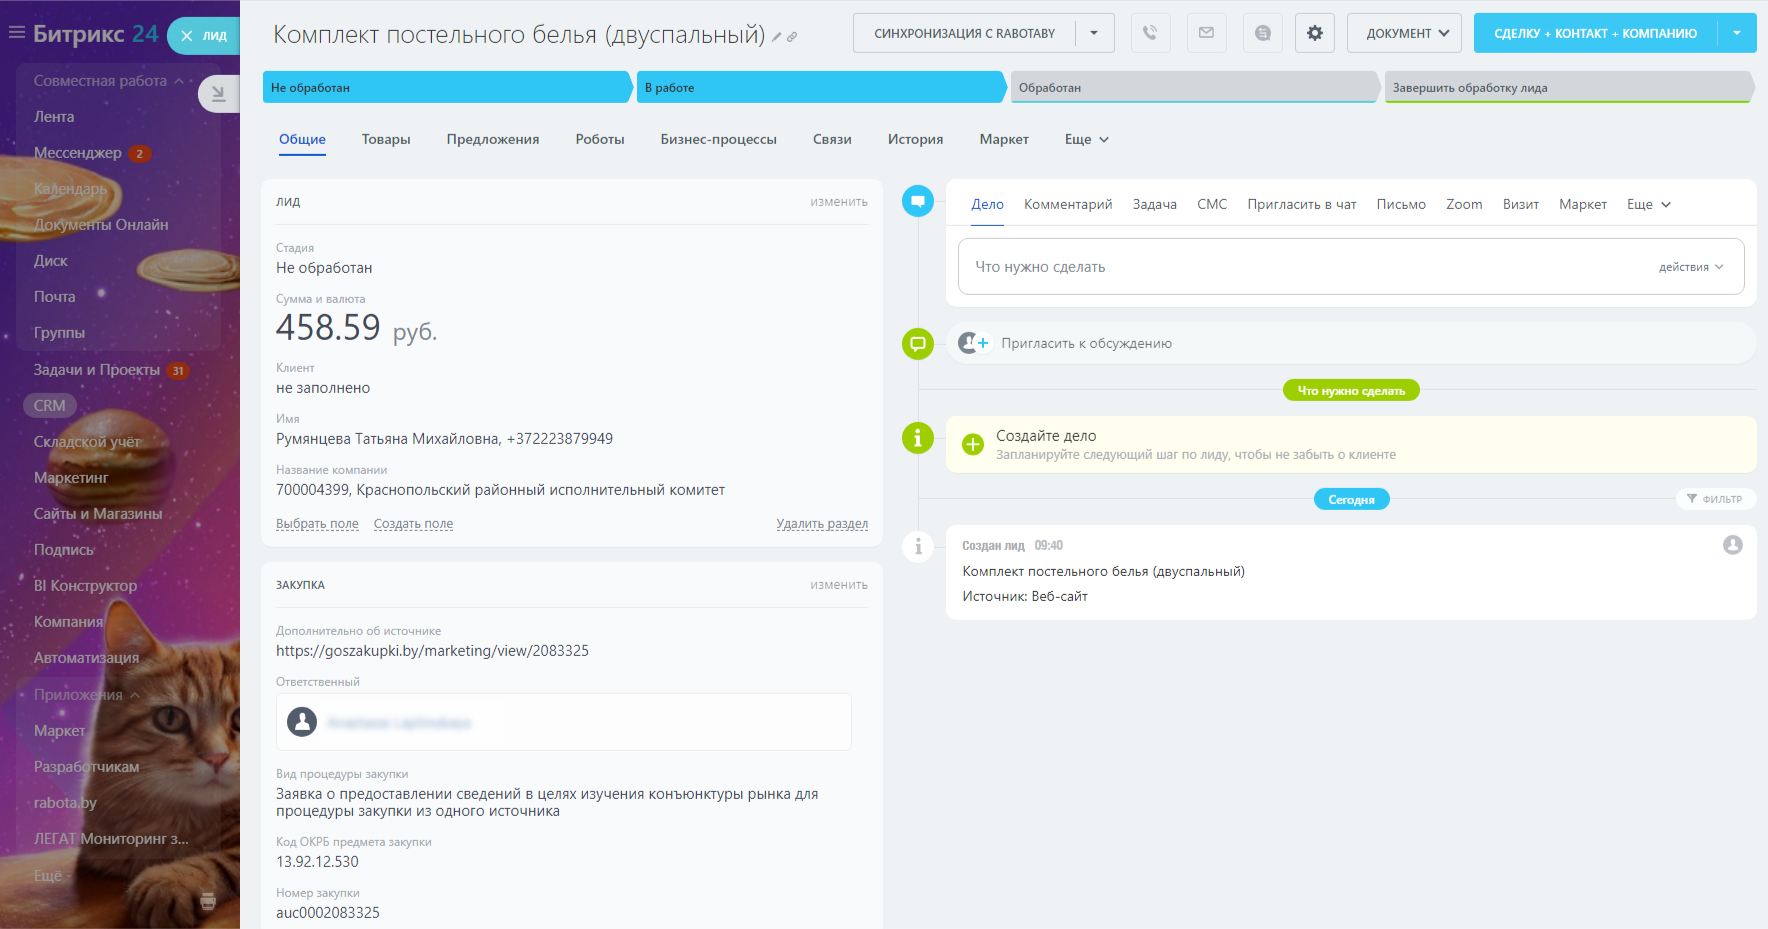This screenshot has width=1768, height=929.
Task: Click the chat bubble icon beside the gear
Action: pos(1262,33)
